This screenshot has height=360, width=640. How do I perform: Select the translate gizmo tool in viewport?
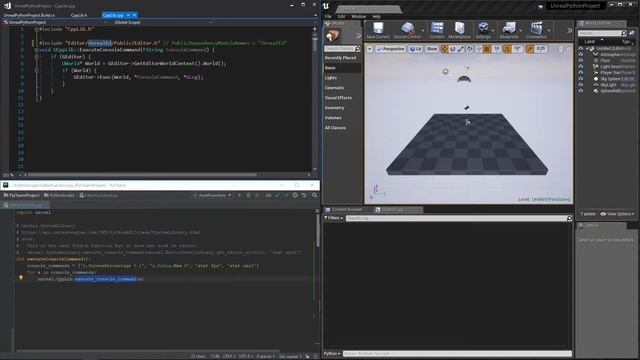click(x=444, y=49)
